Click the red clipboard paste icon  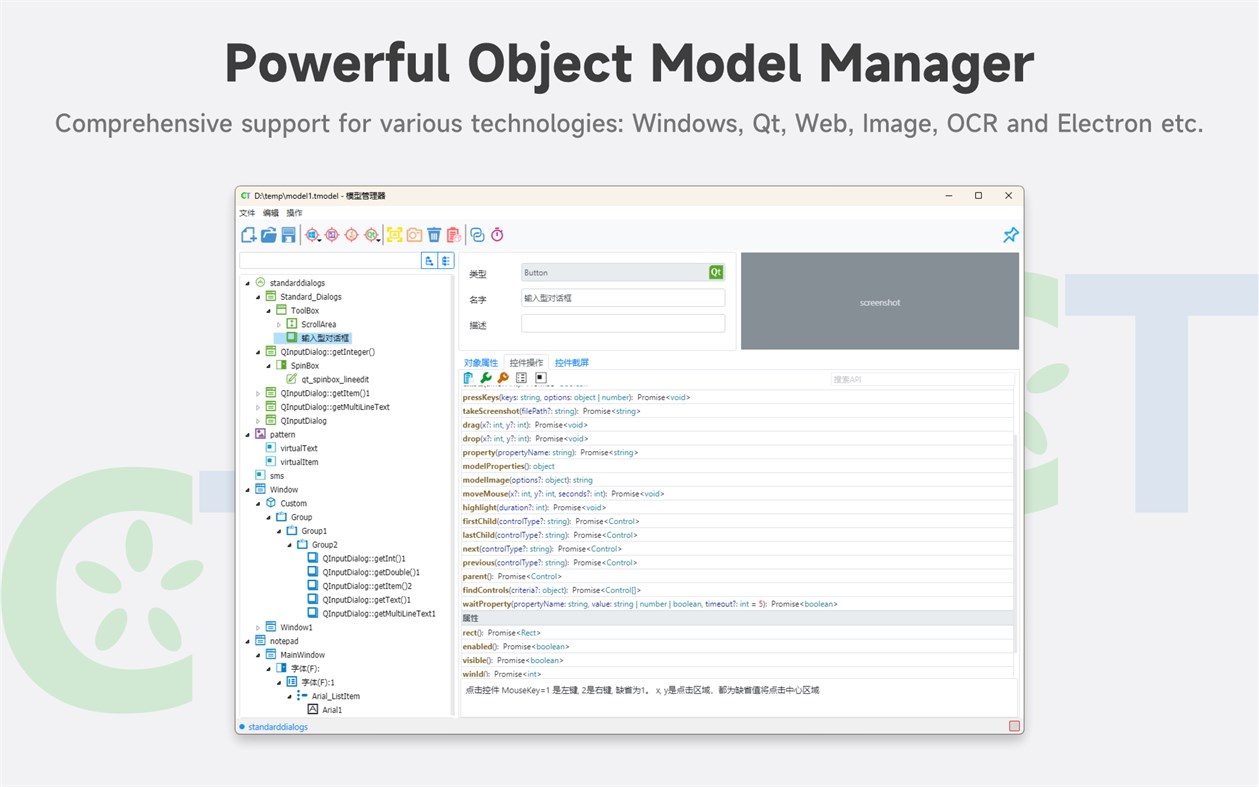pos(453,235)
